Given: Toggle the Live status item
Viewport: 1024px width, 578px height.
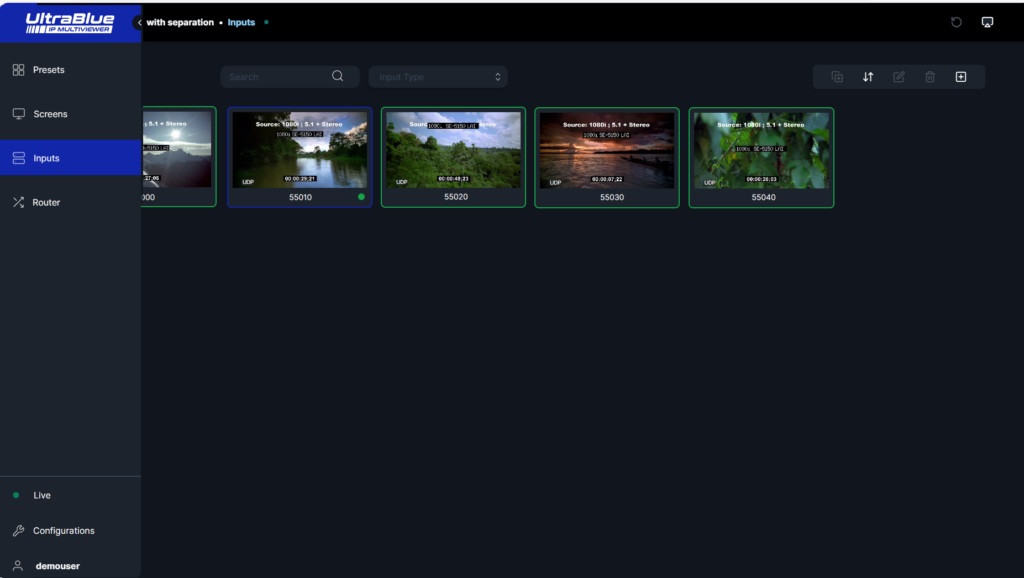Looking at the screenshot, I should click(x=70, y=495).
